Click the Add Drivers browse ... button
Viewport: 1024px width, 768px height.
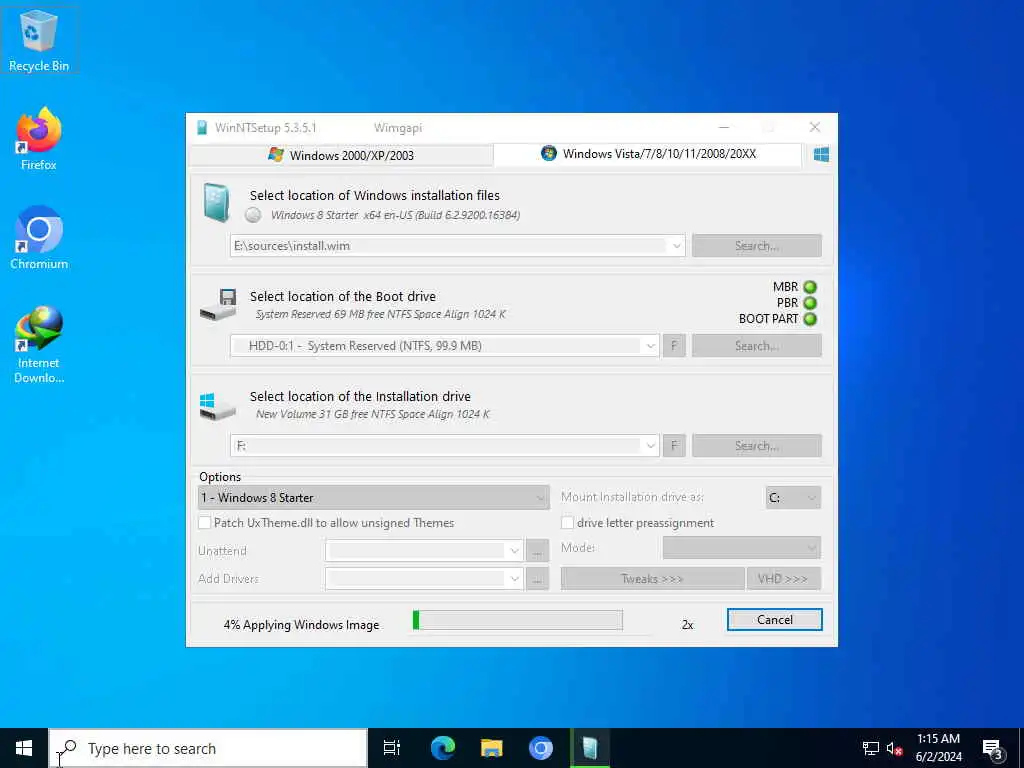[537, 579]
